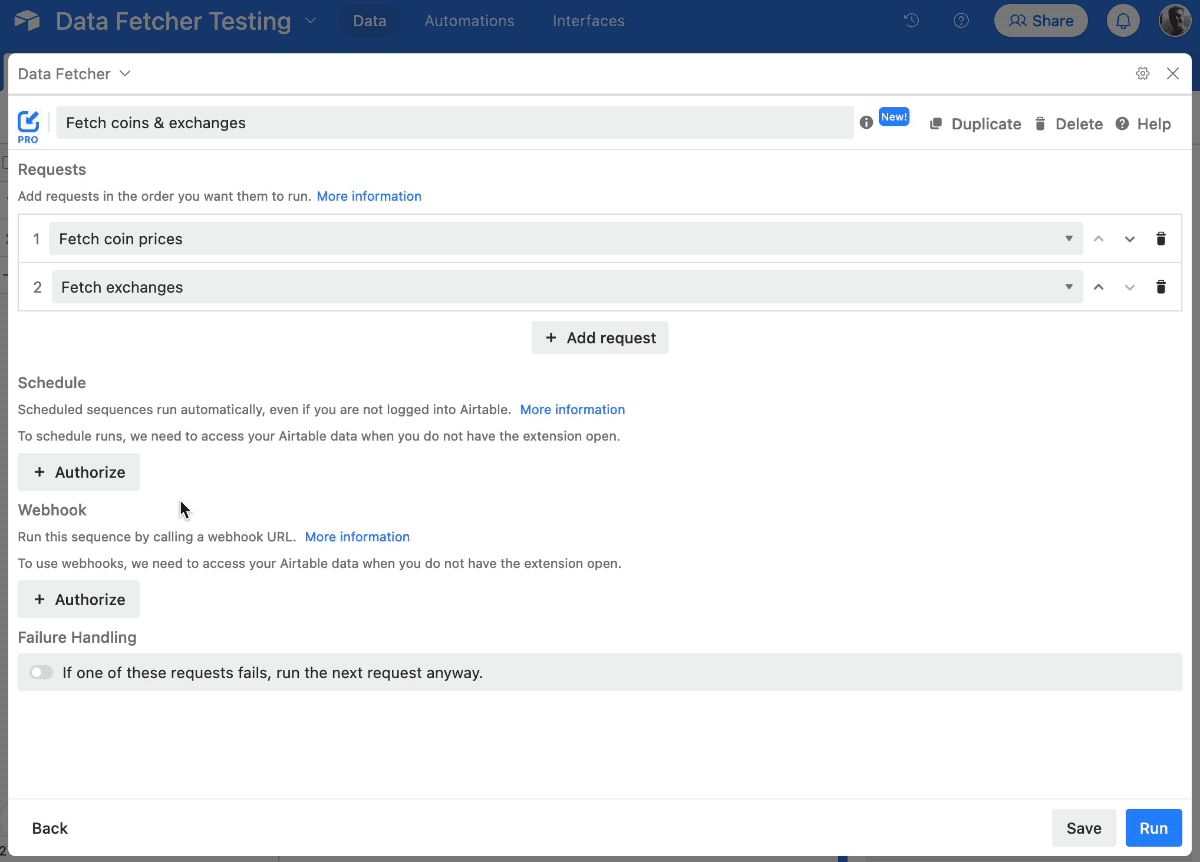
Task: Open the help question mark icon in top bar
Action: (961, 21)
